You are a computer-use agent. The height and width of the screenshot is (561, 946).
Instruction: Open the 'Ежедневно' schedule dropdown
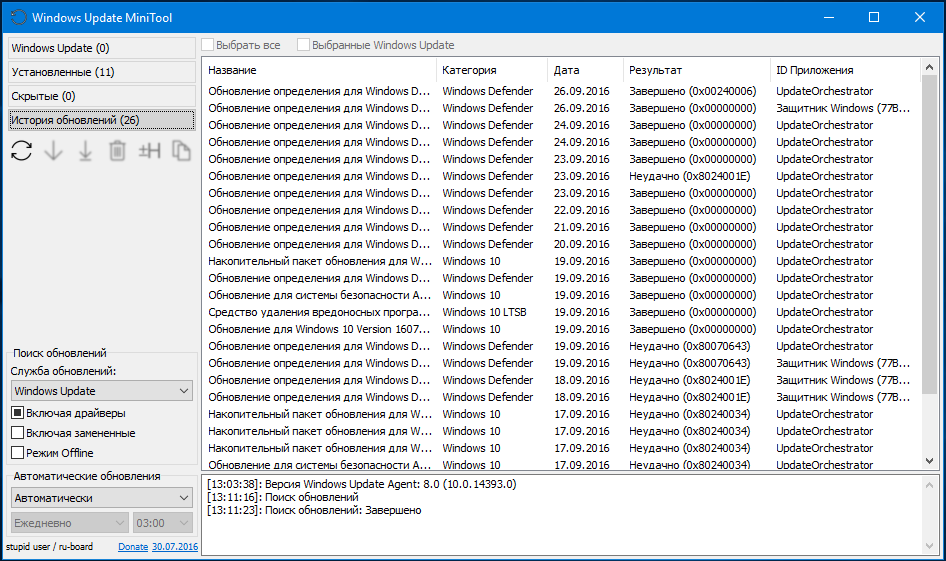coord(69,523)
